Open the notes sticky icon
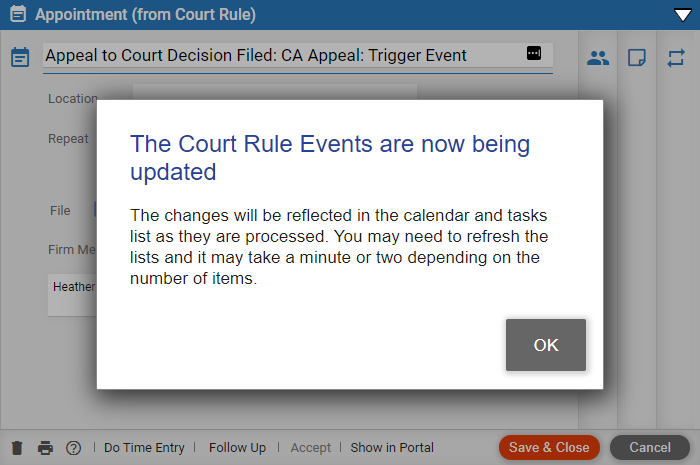 click(x=637, y=58)
